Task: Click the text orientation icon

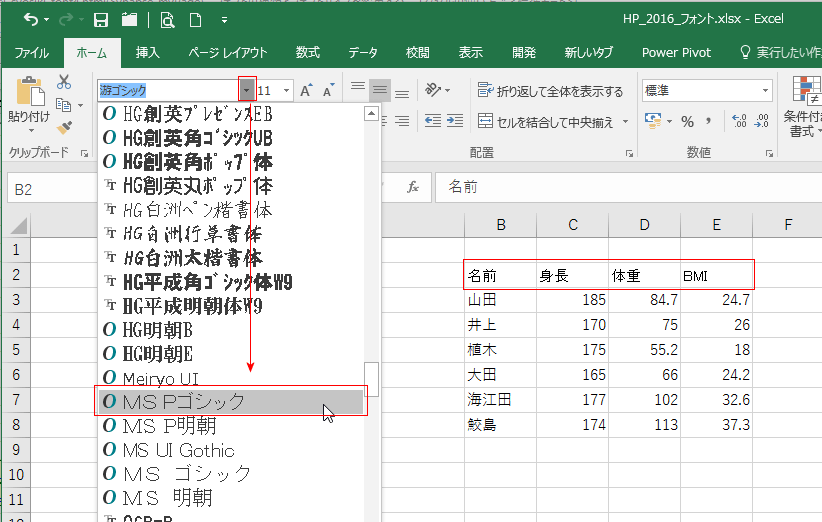Action: 432,91
